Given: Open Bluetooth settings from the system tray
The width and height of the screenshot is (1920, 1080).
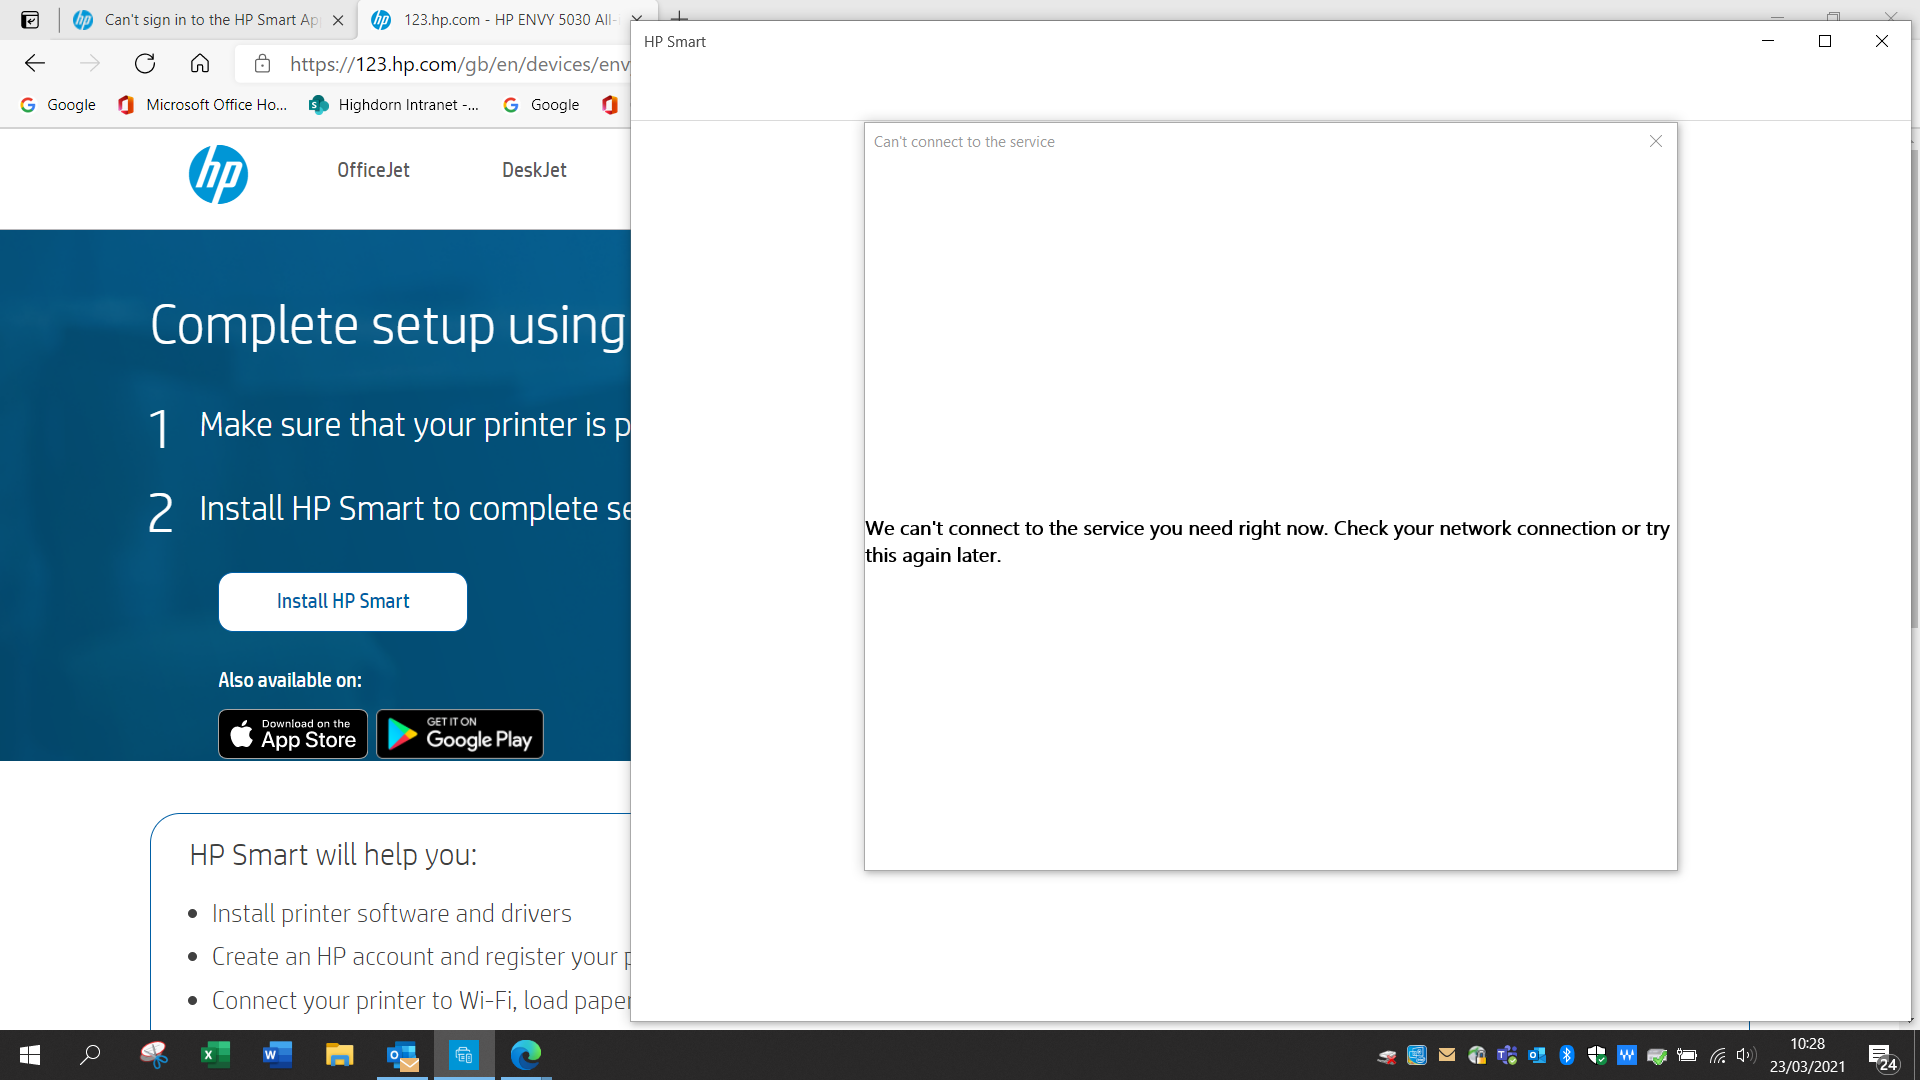Looking at the screenshot, I should pos(1566,1055).
